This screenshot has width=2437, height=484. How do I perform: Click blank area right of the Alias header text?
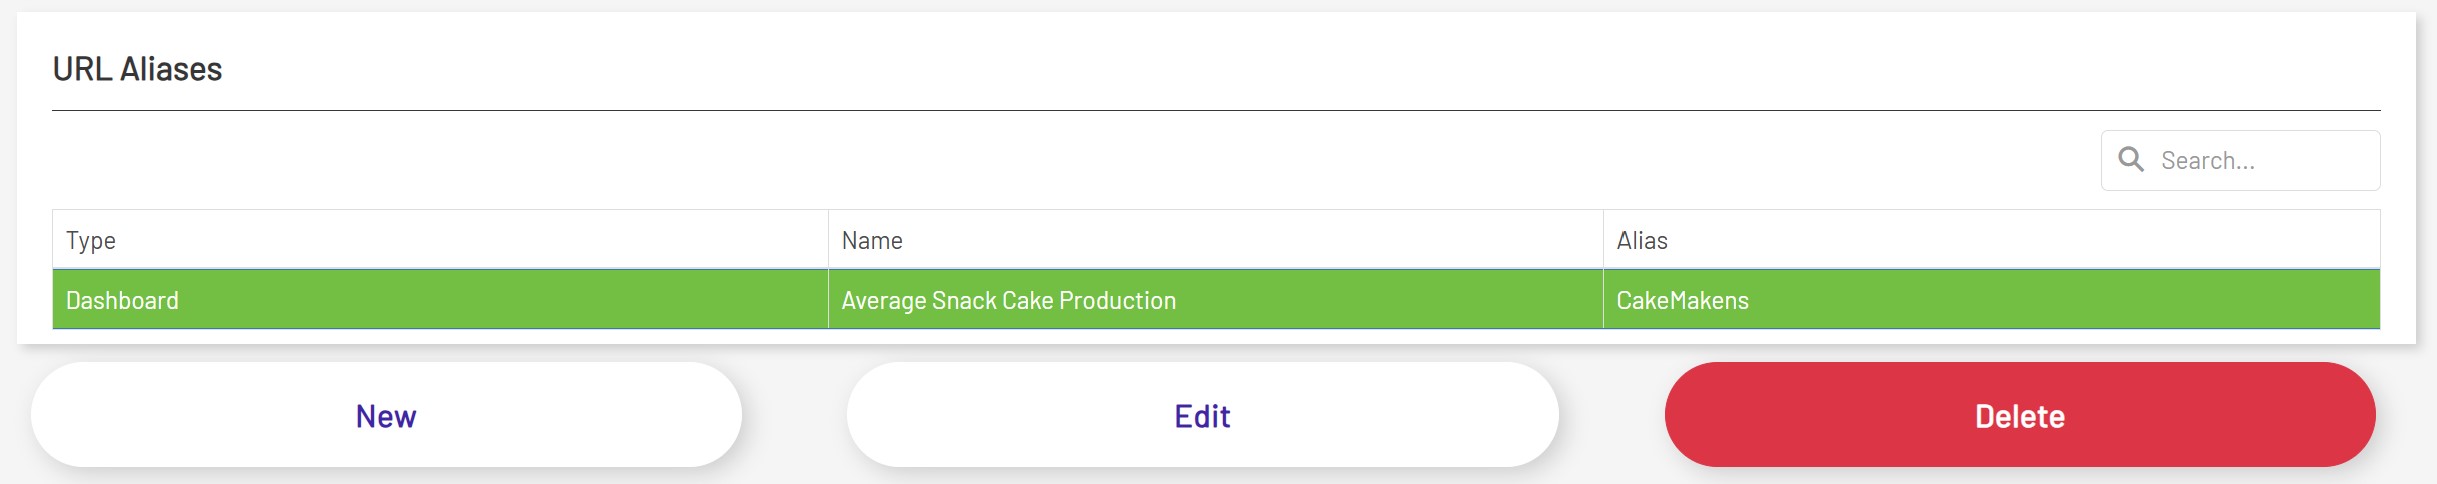tap(2000, 240)
